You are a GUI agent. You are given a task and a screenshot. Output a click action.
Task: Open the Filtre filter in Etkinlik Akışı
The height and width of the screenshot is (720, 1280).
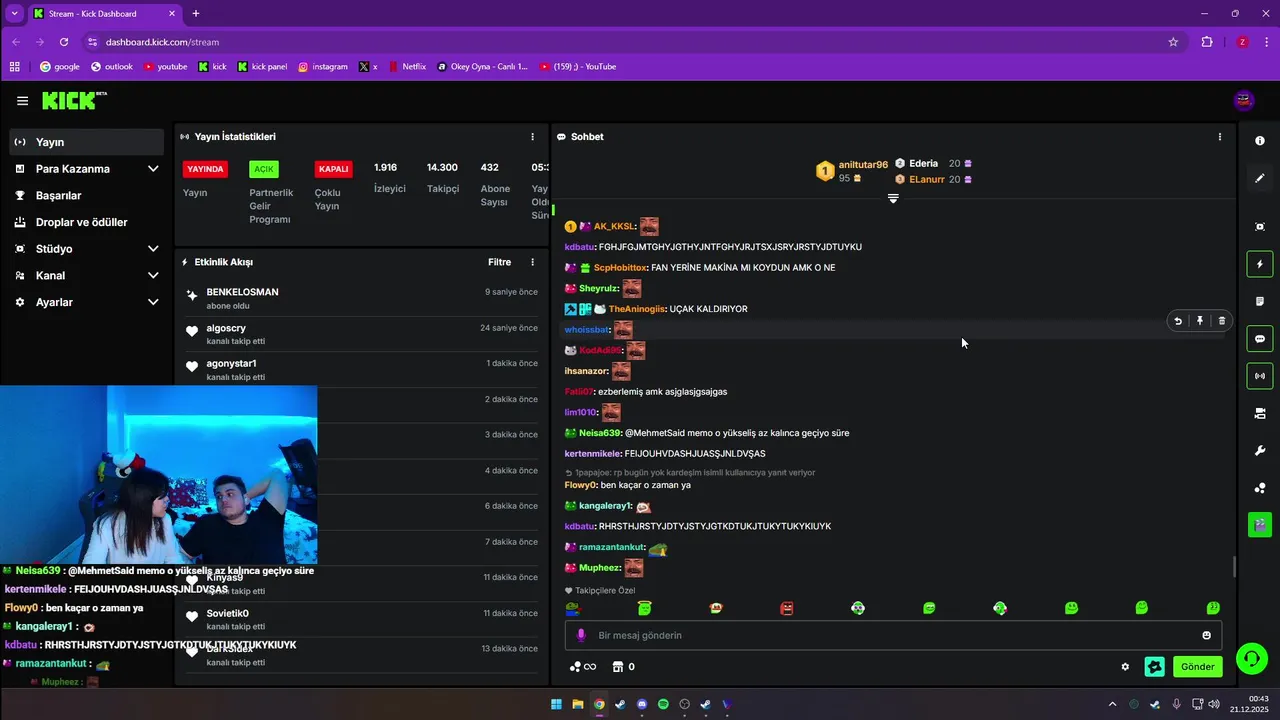[499, 262]
